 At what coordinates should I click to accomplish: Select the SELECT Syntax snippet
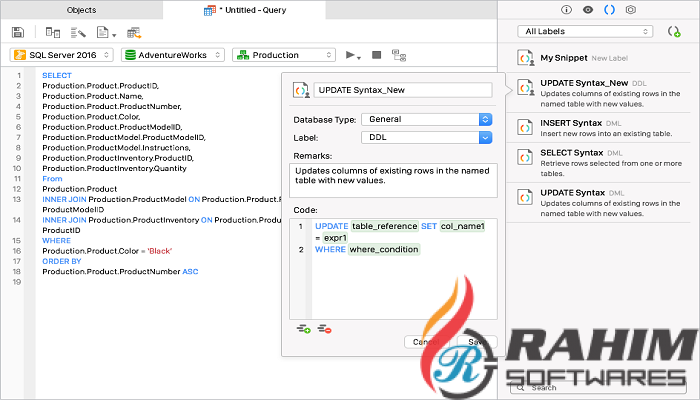[599, 162]
